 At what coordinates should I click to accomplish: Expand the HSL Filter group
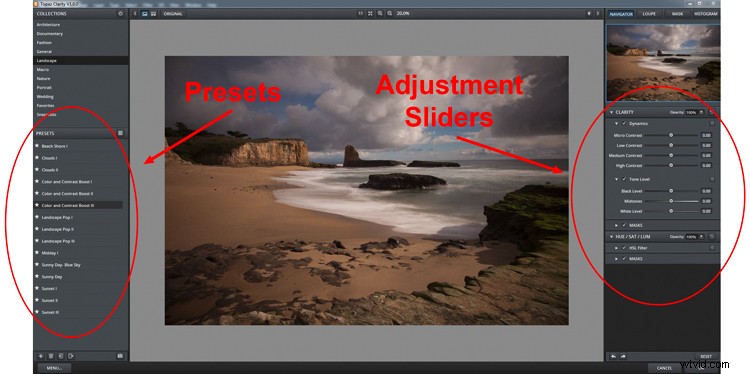(x=617, y=248)
